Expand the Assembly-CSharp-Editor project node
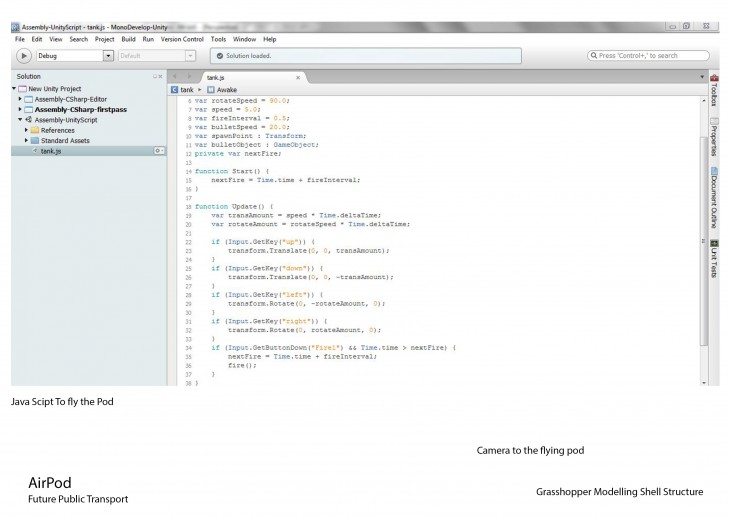 [20, 99]
